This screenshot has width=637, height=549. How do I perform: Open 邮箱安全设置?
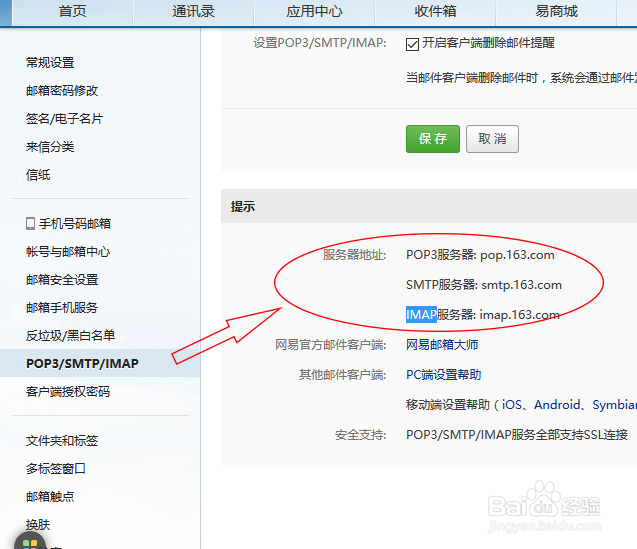(x=62, y=280)
